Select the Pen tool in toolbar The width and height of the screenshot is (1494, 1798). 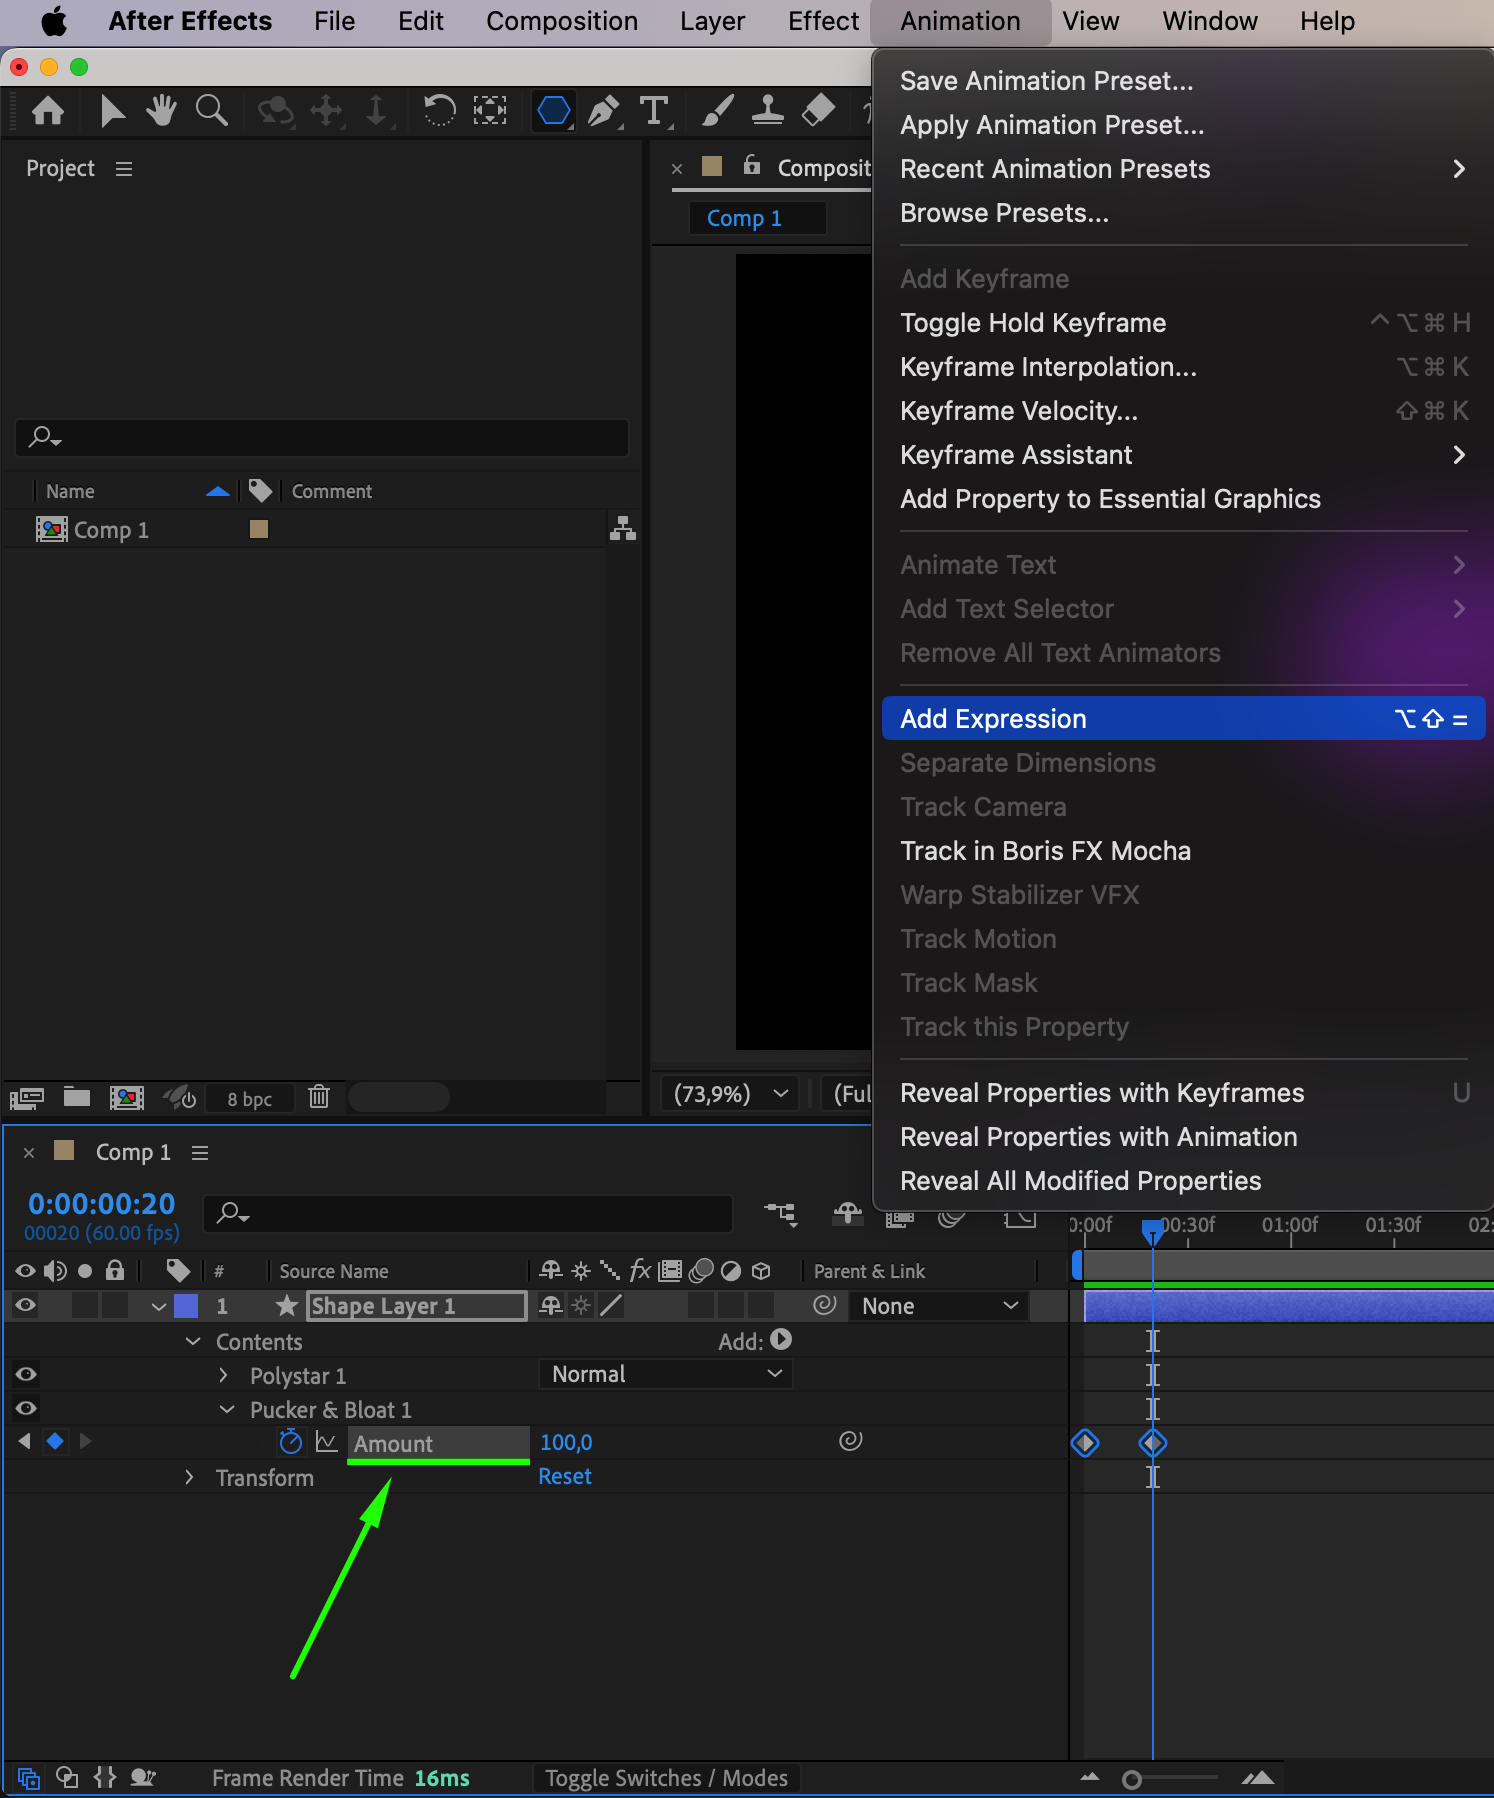pyautogui.click(x=603, y=110)
